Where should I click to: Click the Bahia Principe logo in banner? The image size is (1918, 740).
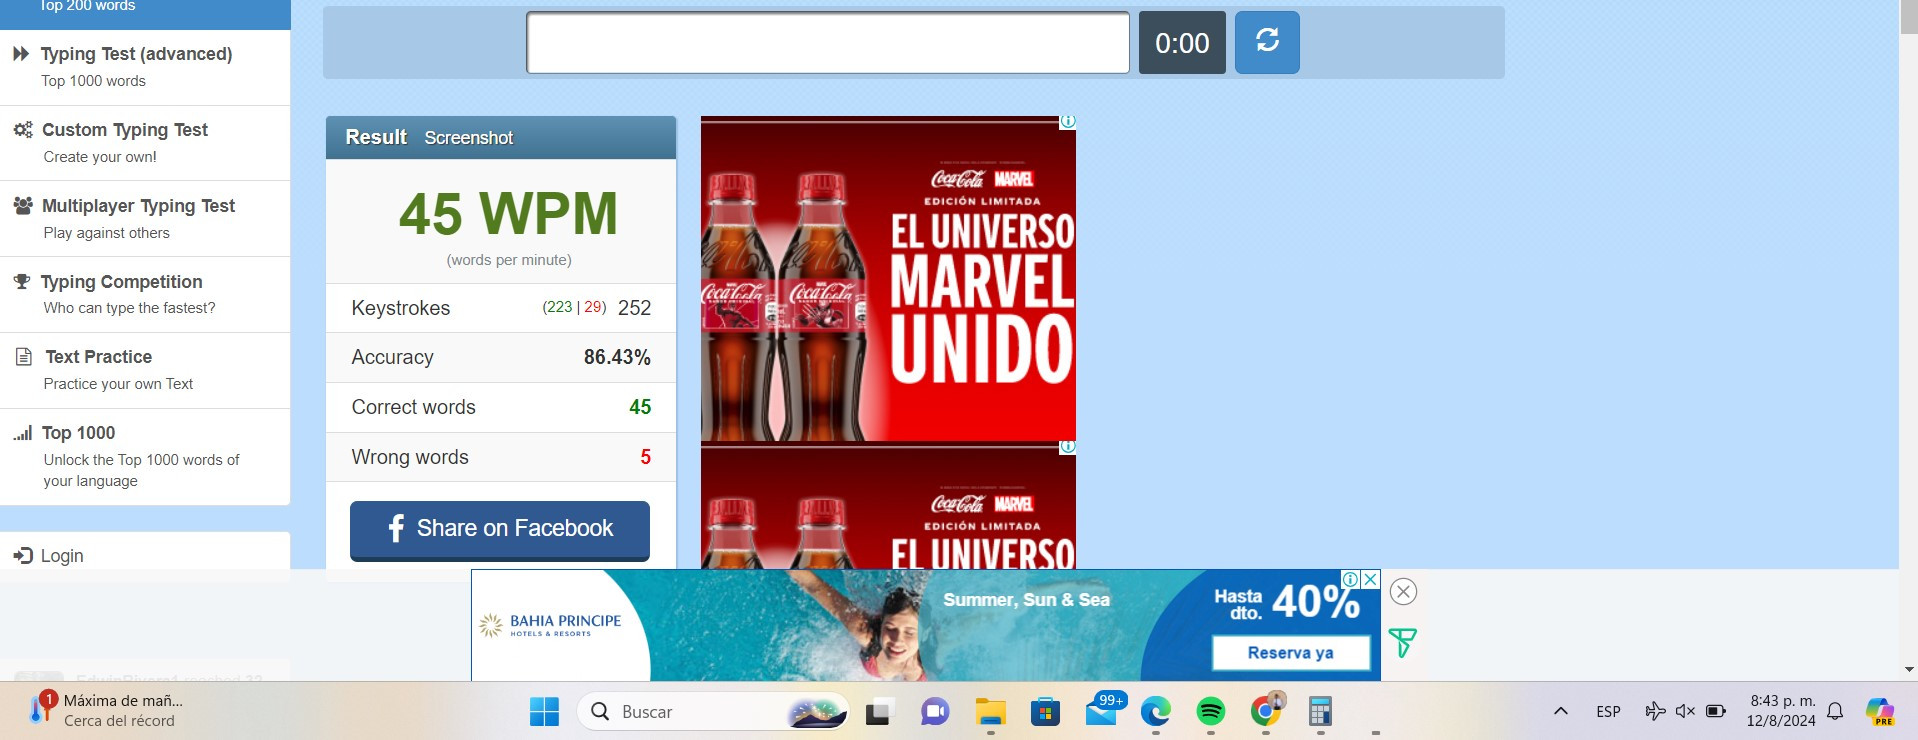click(550, 625)
